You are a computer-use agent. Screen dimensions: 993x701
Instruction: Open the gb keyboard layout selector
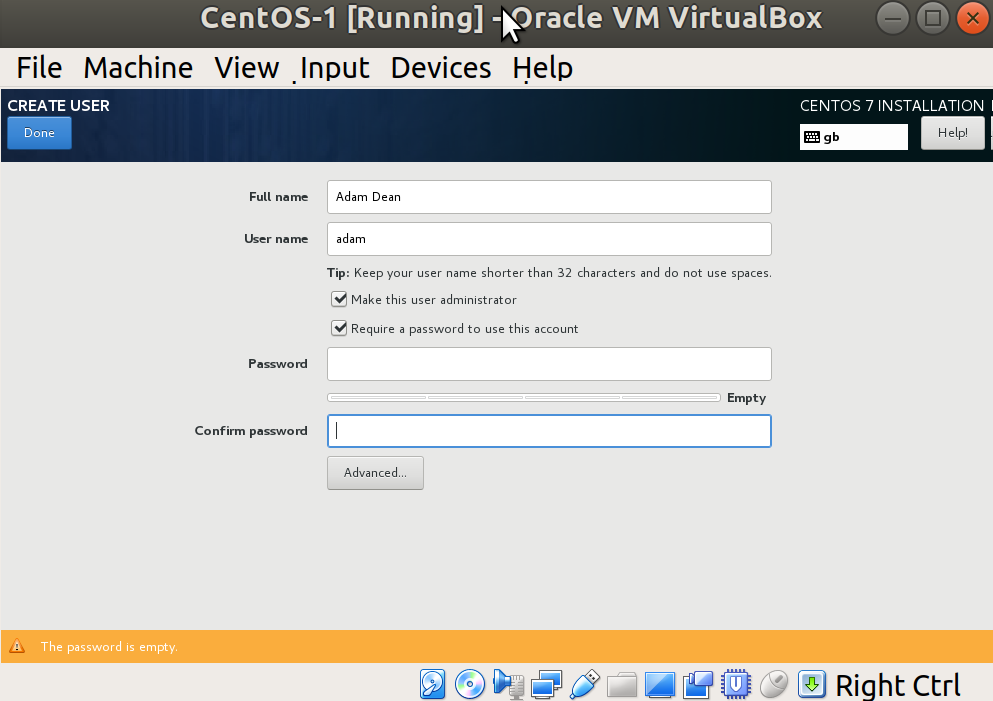tap(854, 137)
